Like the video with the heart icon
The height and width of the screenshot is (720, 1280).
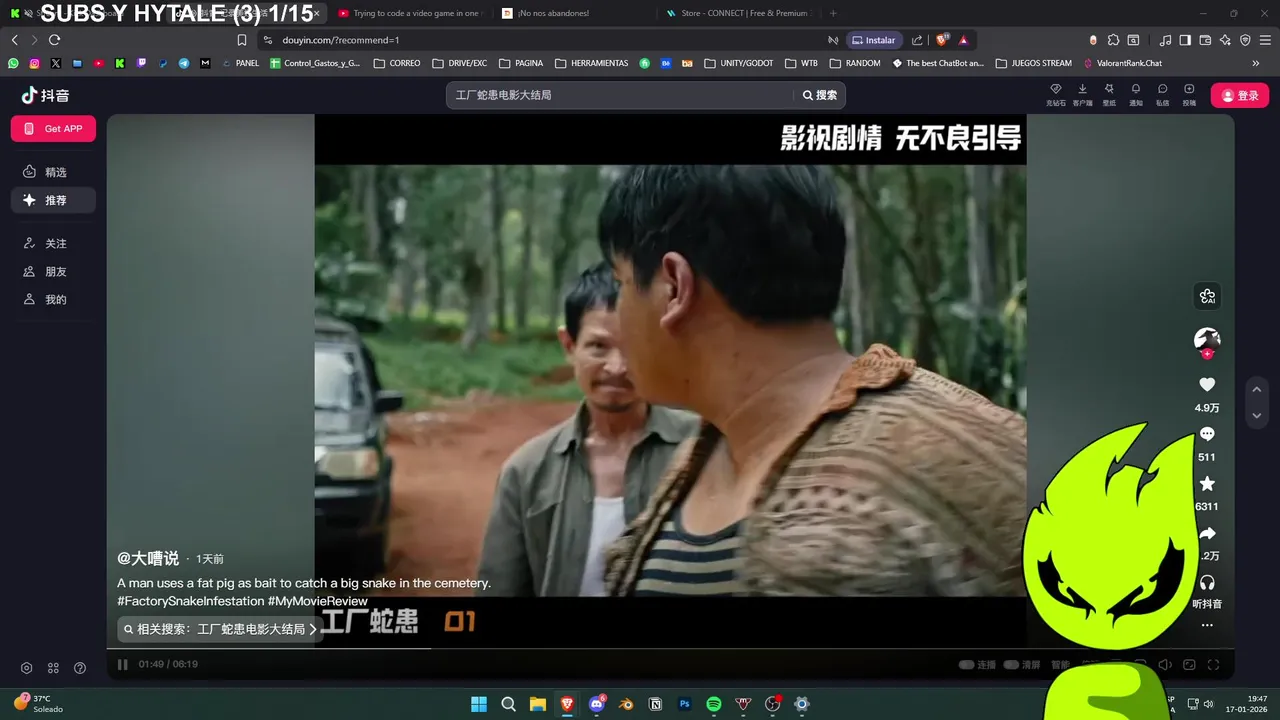point(1207,385)
